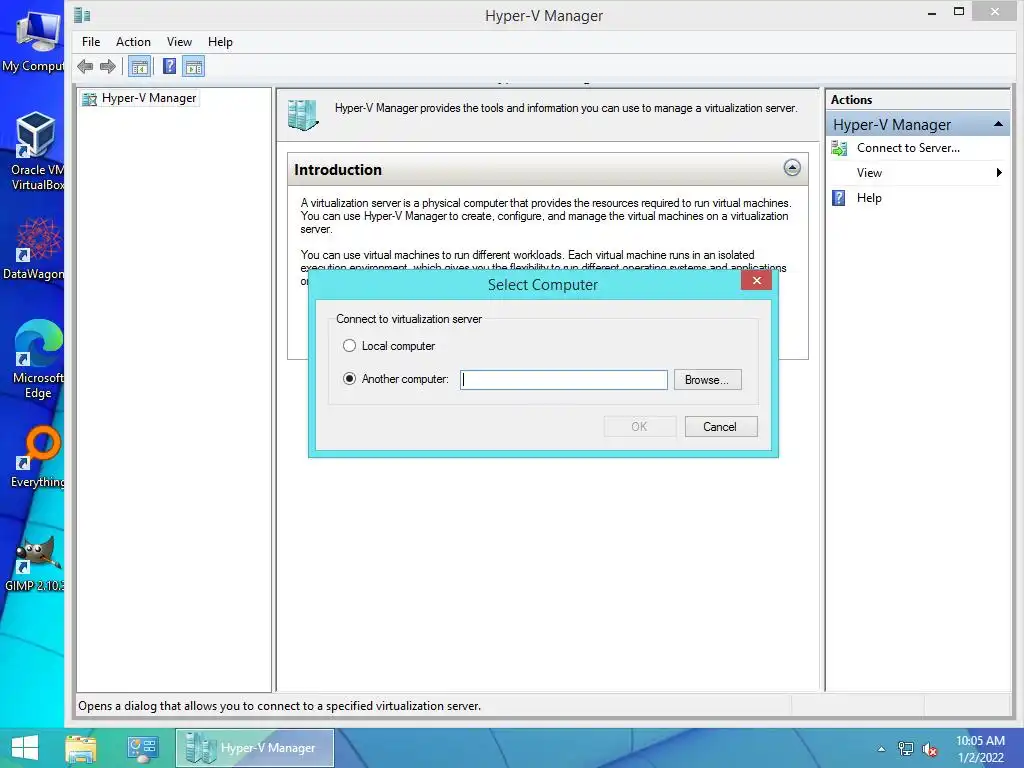
Task: Click the Another computer name field
Action: (564, 379)
